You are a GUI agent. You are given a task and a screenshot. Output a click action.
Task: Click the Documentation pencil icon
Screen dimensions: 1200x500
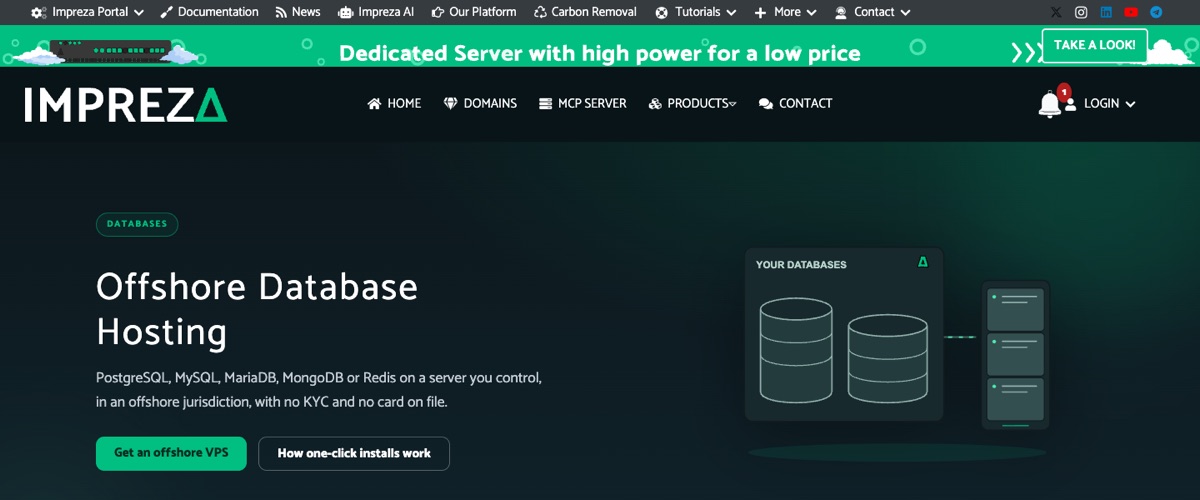click(167, 13)
